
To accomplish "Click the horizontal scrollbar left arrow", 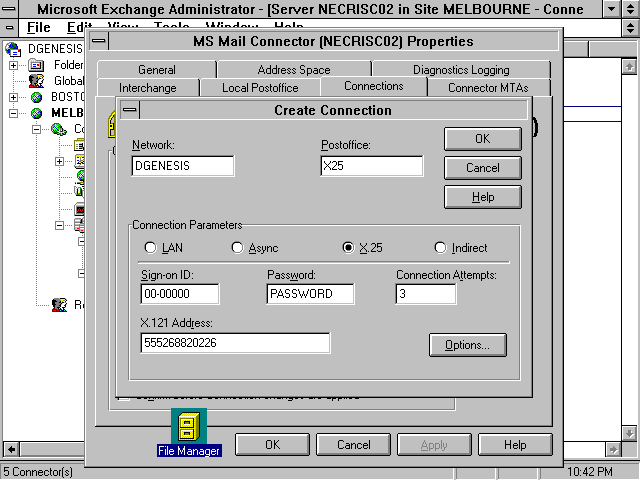I will 11,449.
